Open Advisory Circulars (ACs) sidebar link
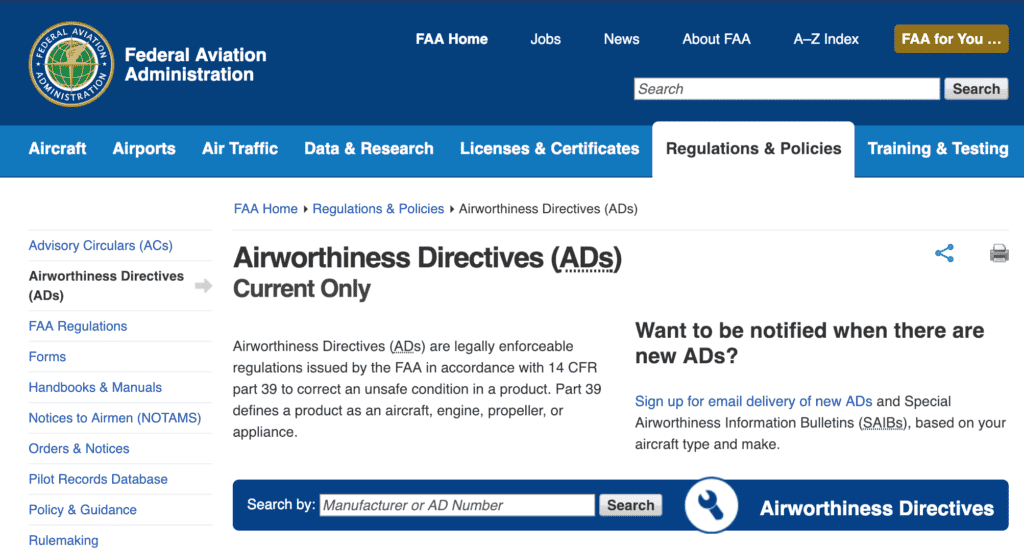Screen dimensions: 1024x550 (x=101, y=246)
